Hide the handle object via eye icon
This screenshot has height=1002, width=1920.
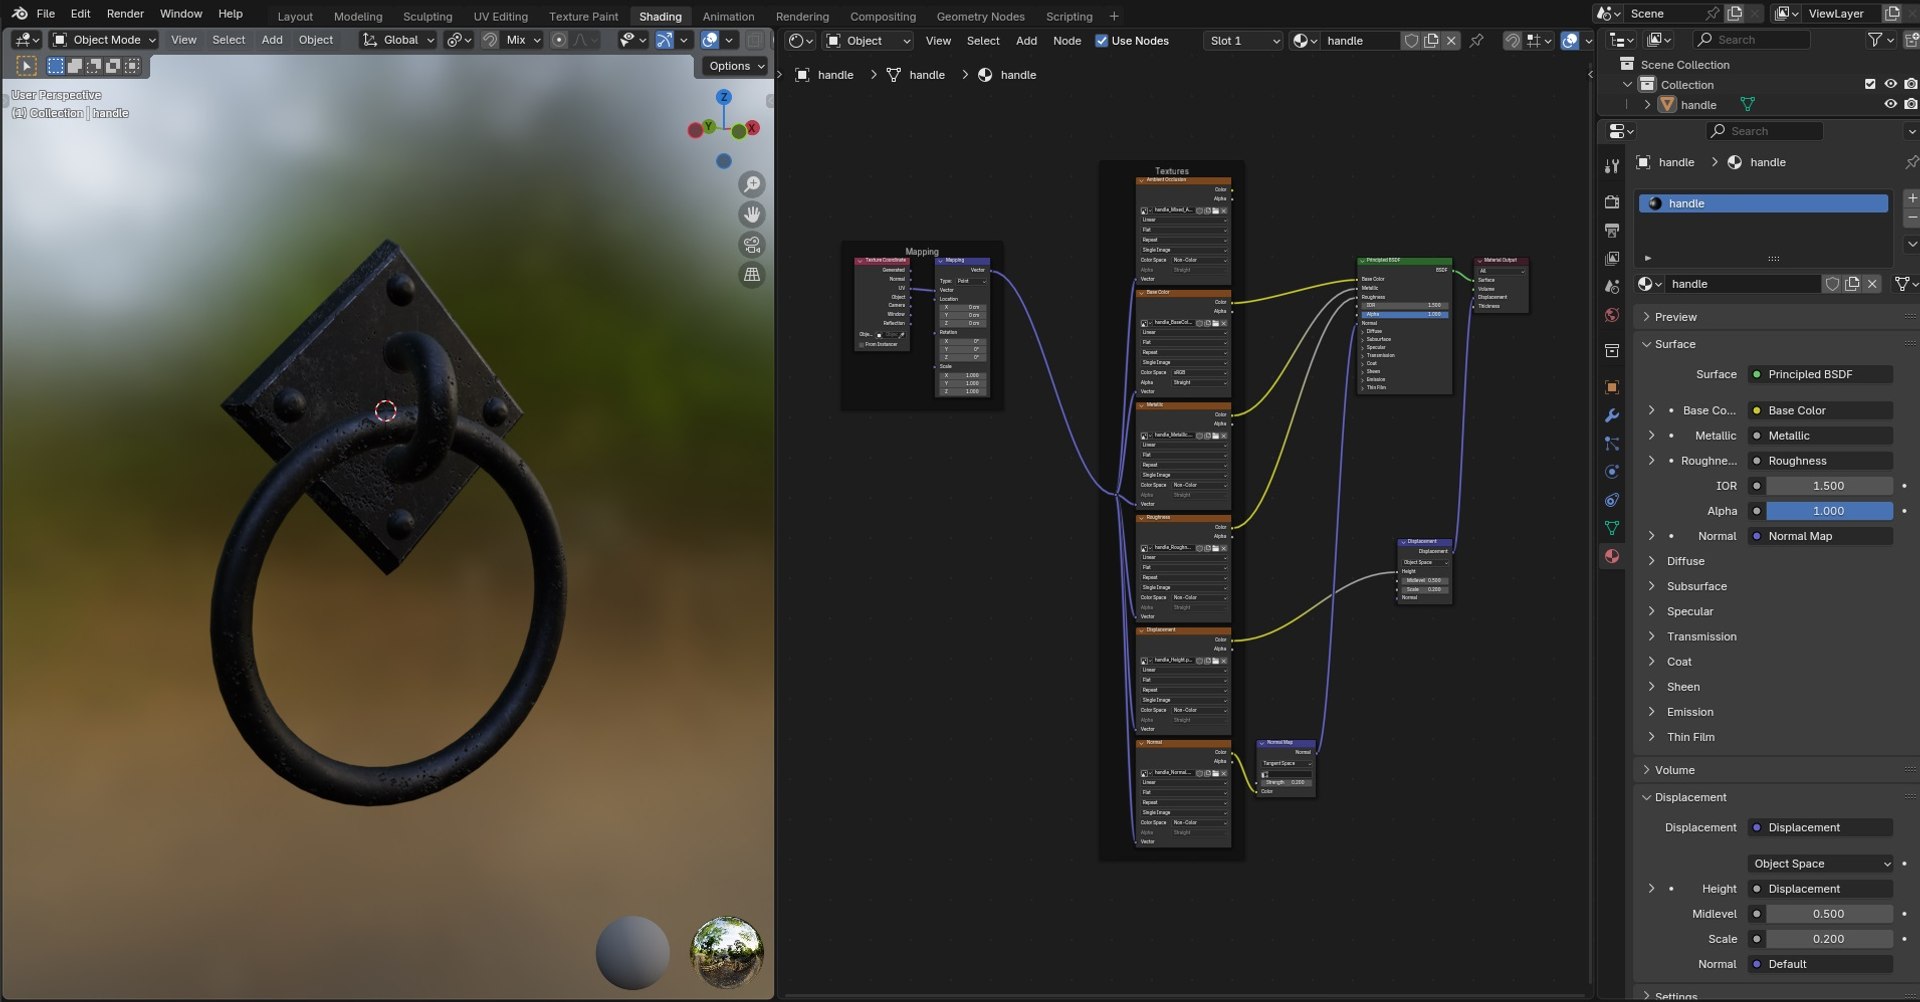click(1890, 104)
